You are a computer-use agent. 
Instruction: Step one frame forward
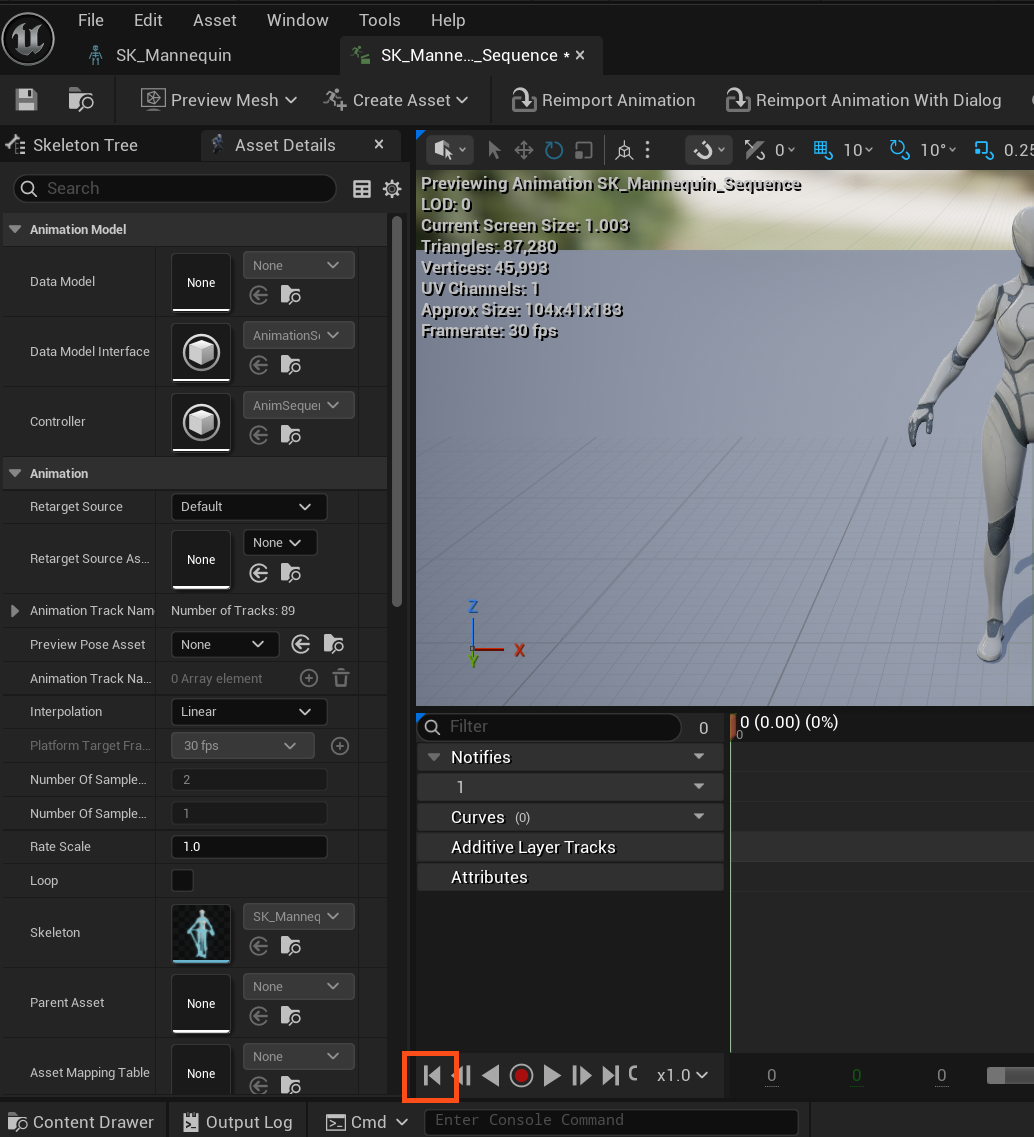tap(582, 1075)
